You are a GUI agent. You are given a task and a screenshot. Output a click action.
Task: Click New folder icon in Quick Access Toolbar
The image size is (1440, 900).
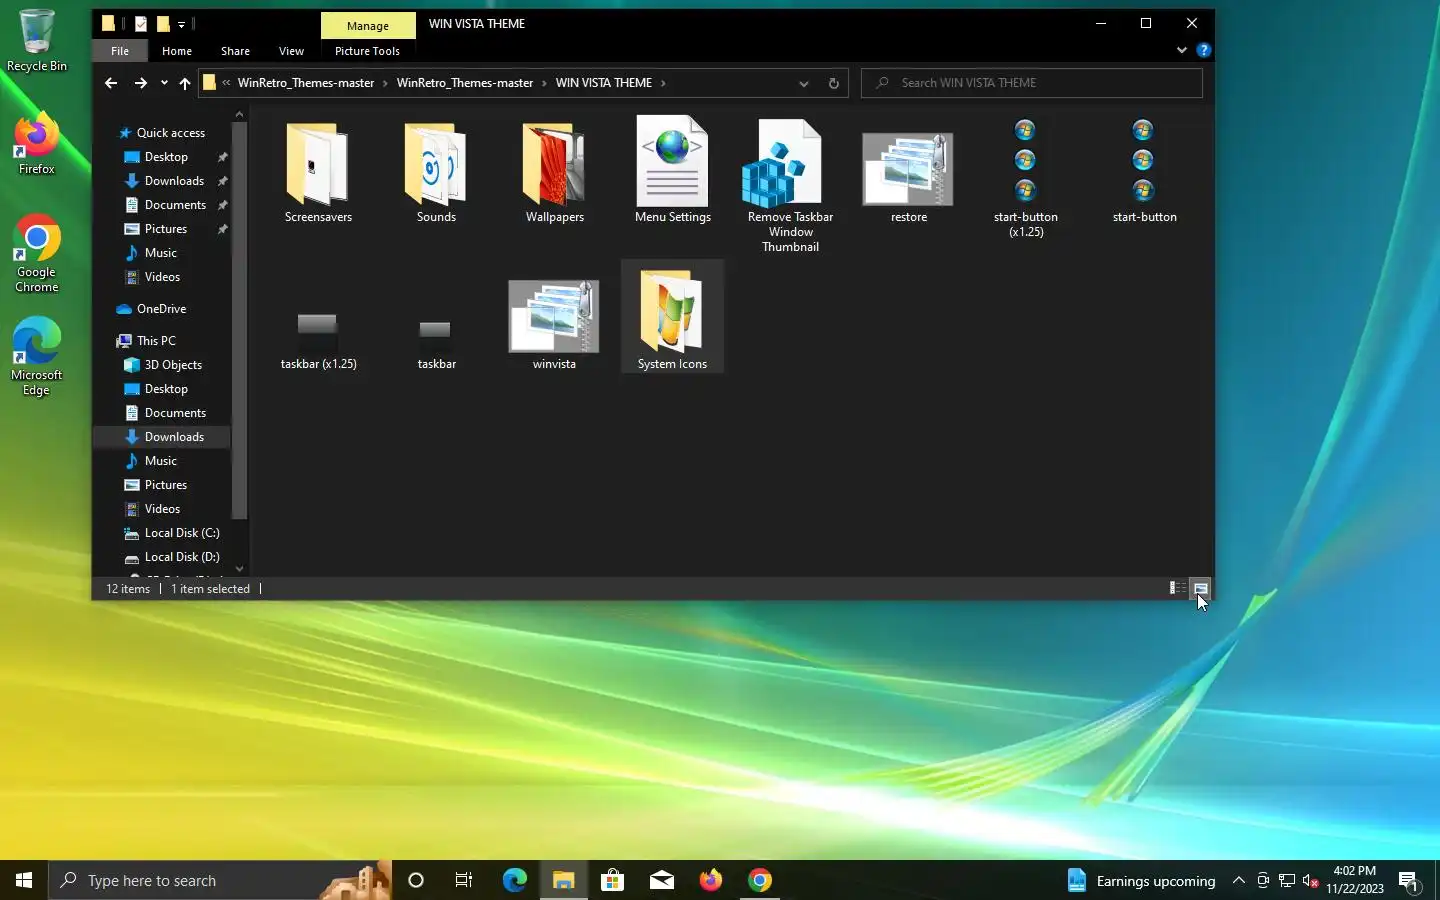click(x=163, y=24)
